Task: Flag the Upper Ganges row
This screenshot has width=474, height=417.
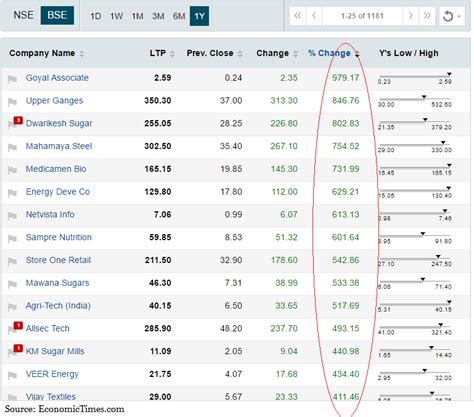Action: 12,102
